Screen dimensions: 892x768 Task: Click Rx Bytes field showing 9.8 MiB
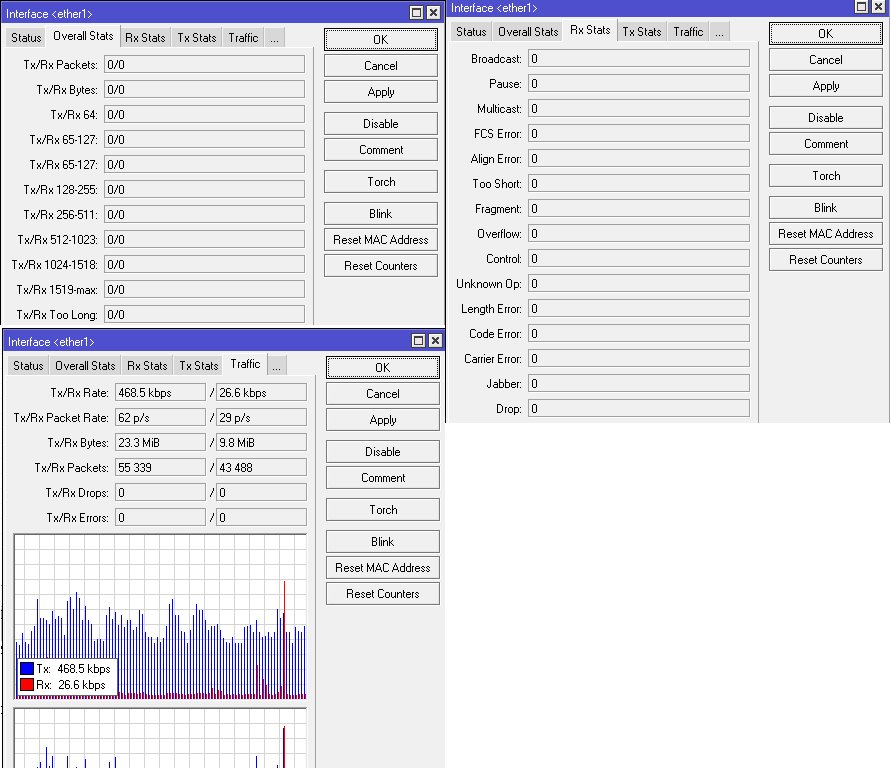click(x=261, y=443)
